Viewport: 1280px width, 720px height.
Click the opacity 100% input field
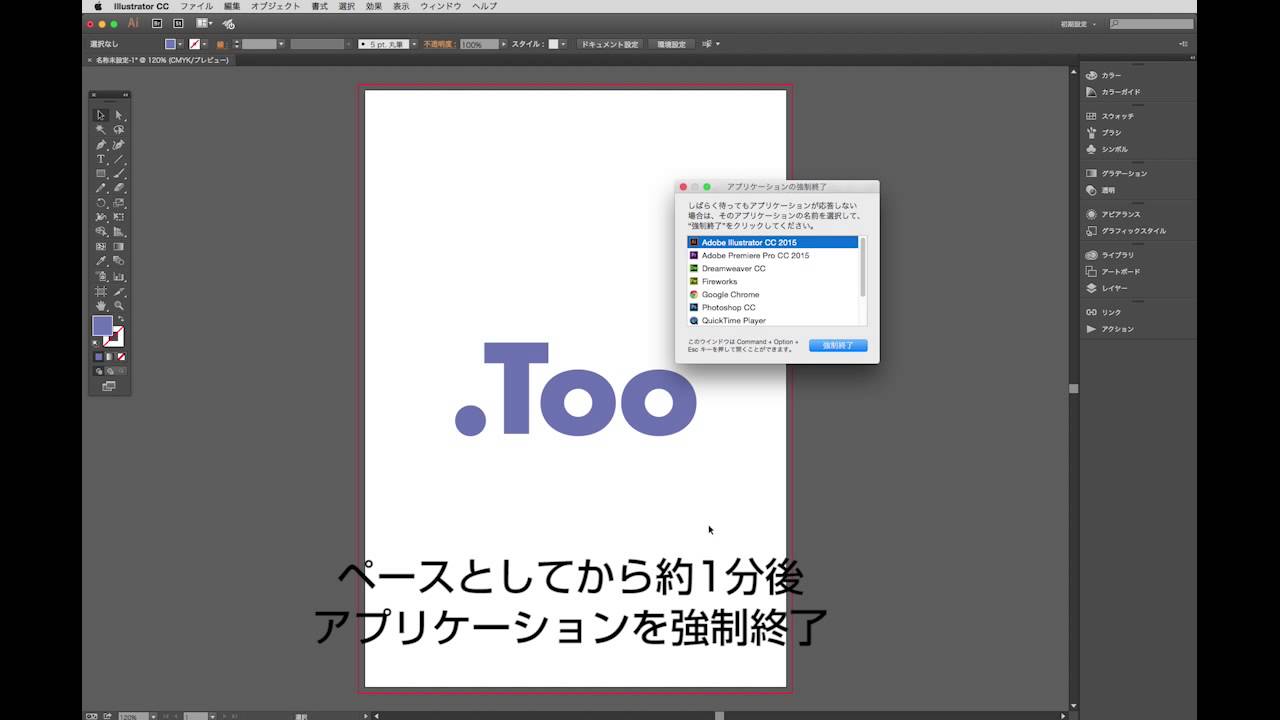pyautogui.click(x=480, y=44)
